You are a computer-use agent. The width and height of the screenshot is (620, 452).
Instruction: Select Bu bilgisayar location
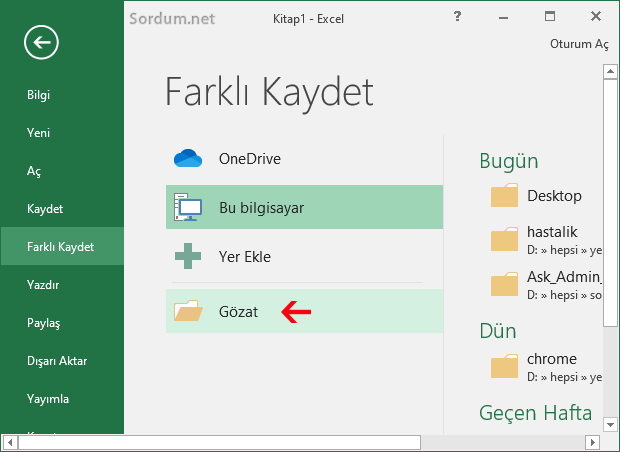click(304, 207)
